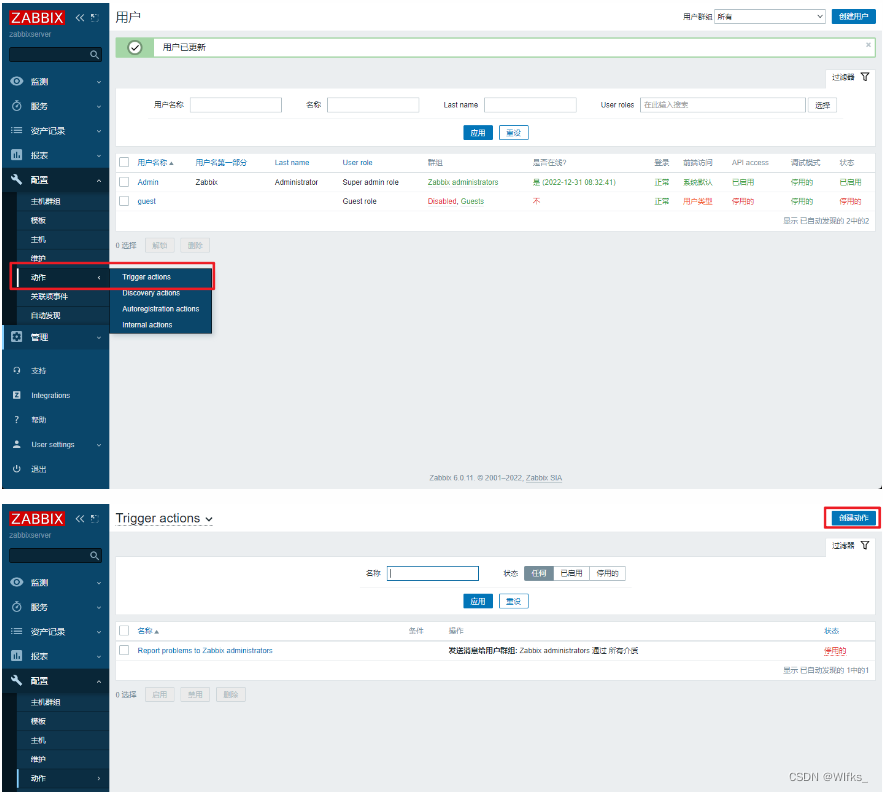Screen dimensions: 883x792
Task: Click the 创建用户 button
Action: pos(853,16)
